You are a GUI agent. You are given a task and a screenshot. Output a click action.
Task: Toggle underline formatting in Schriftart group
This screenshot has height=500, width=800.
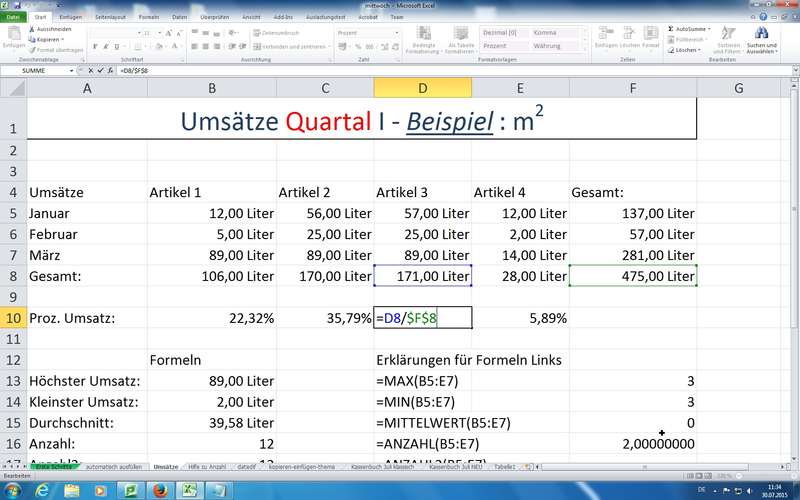117,46
